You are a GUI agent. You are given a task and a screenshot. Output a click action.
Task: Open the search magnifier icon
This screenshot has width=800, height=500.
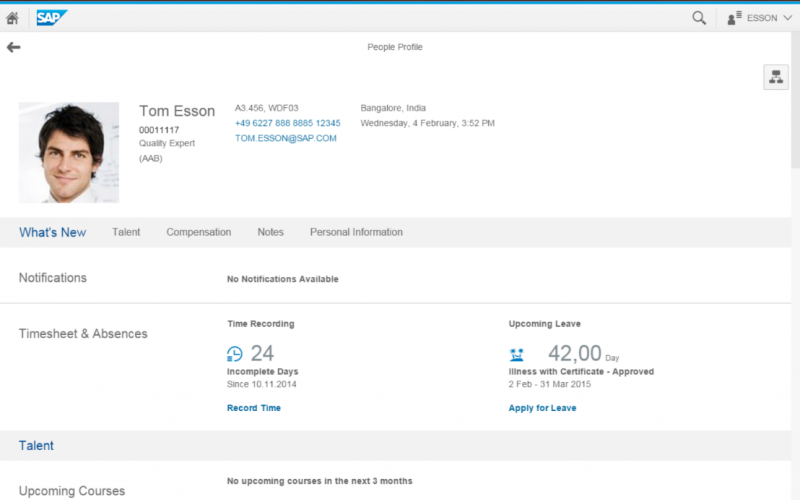pyautogui.click(x=699, y=18)
